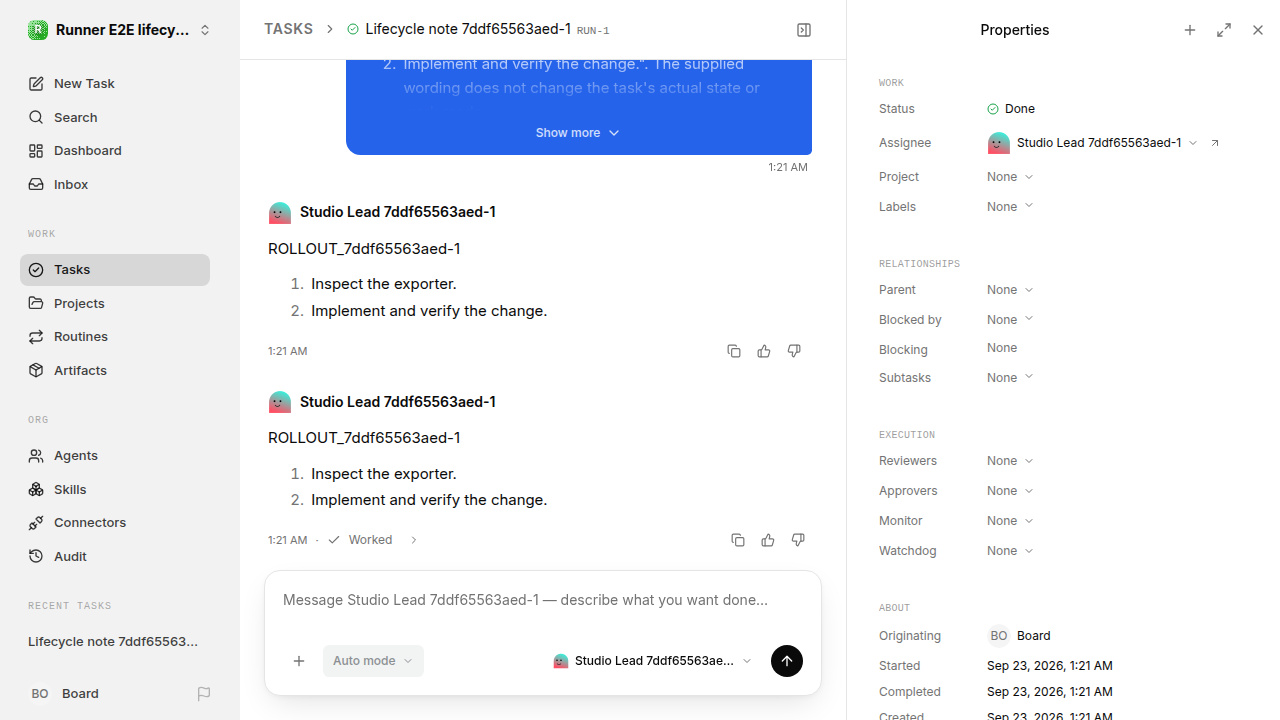The width and height of the screenshot is (1280, 720).
Task: Close the Properties panel
Action: pos(1258,30)
